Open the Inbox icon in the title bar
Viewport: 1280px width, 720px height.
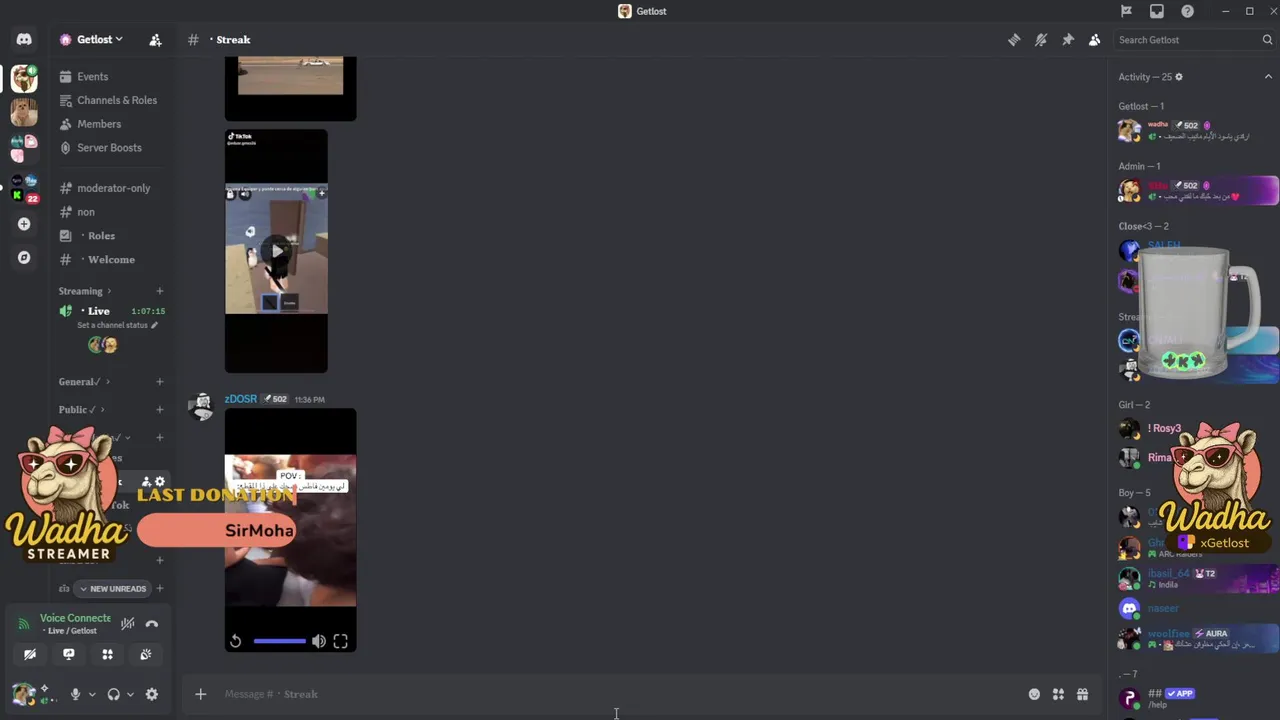click(x=1157, y=11)
